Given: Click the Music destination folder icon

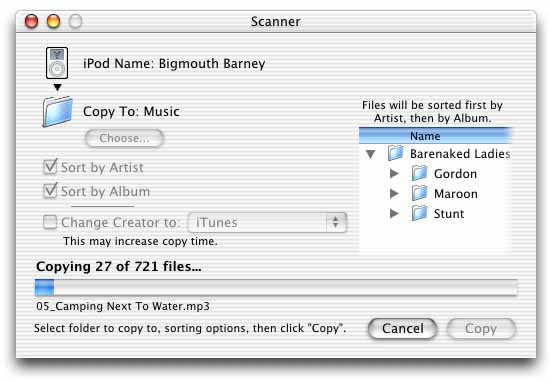Looking at the screenshot, I should (58, 112).
